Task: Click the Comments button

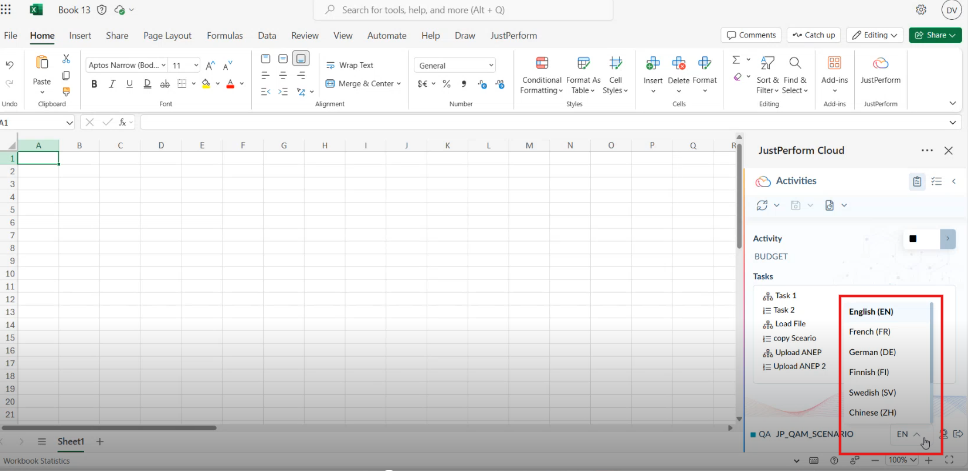Action: pyautogui.click(x=751, y=35)
